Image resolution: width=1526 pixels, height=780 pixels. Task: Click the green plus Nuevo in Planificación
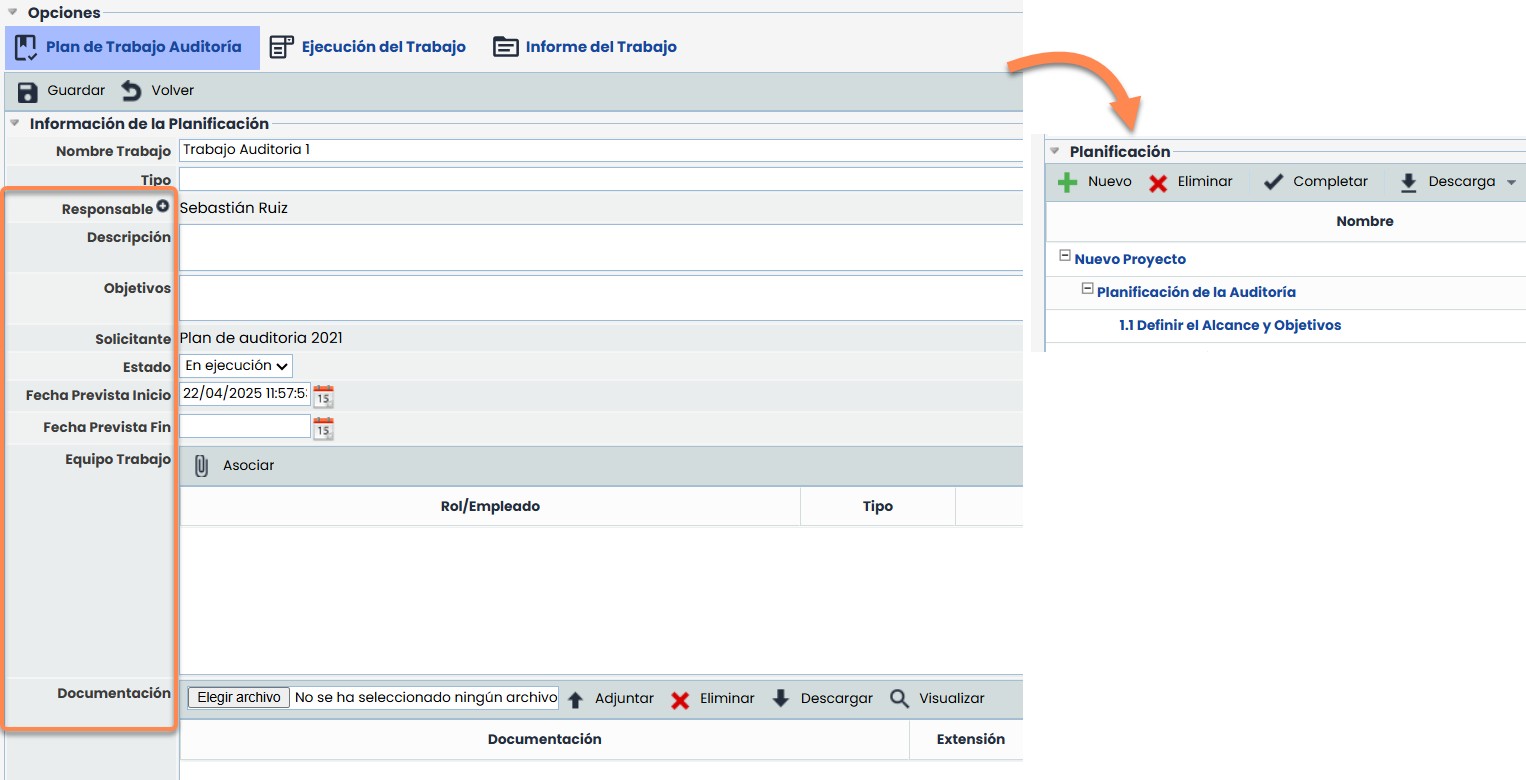pos(1067,182)
